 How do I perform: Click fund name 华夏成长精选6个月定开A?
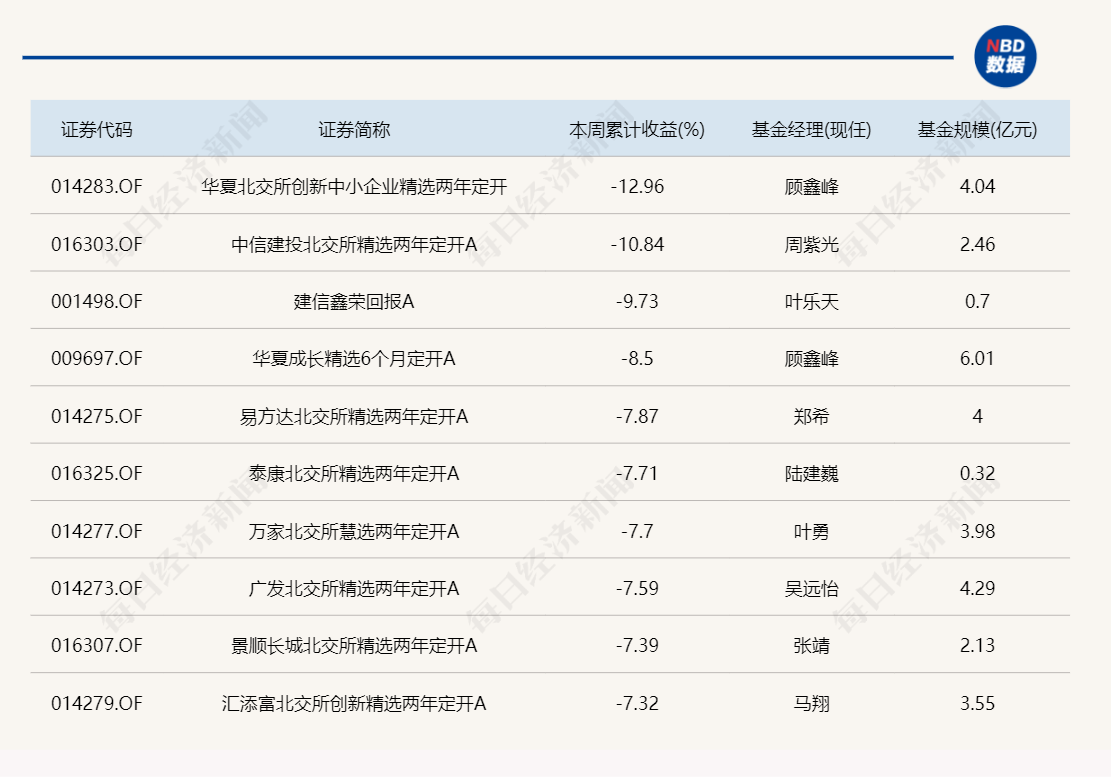tap(354, 358)
